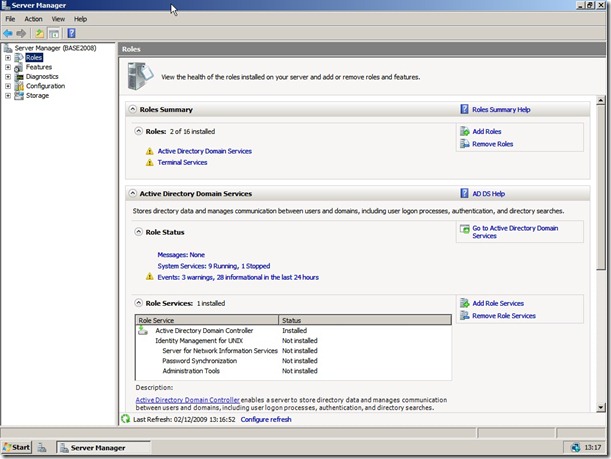Click the Role Service column header
The width and height of the screenshot is (611, 459).
point(207,320)
